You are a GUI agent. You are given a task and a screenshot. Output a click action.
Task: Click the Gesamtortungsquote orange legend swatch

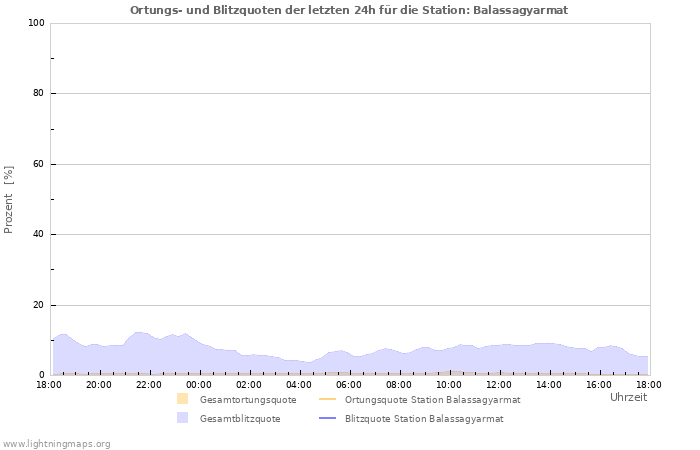coord(182,399)
